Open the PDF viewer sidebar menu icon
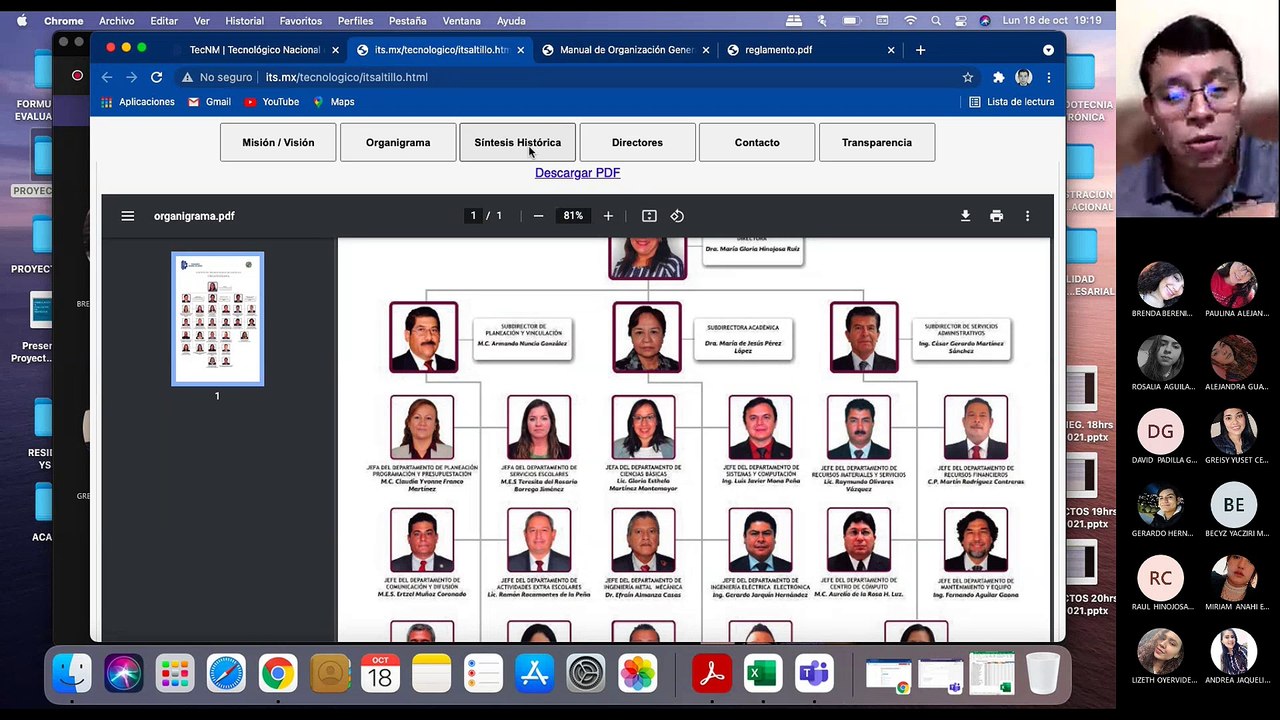Viewport: 1280px width, 720px height. point(128,216)
